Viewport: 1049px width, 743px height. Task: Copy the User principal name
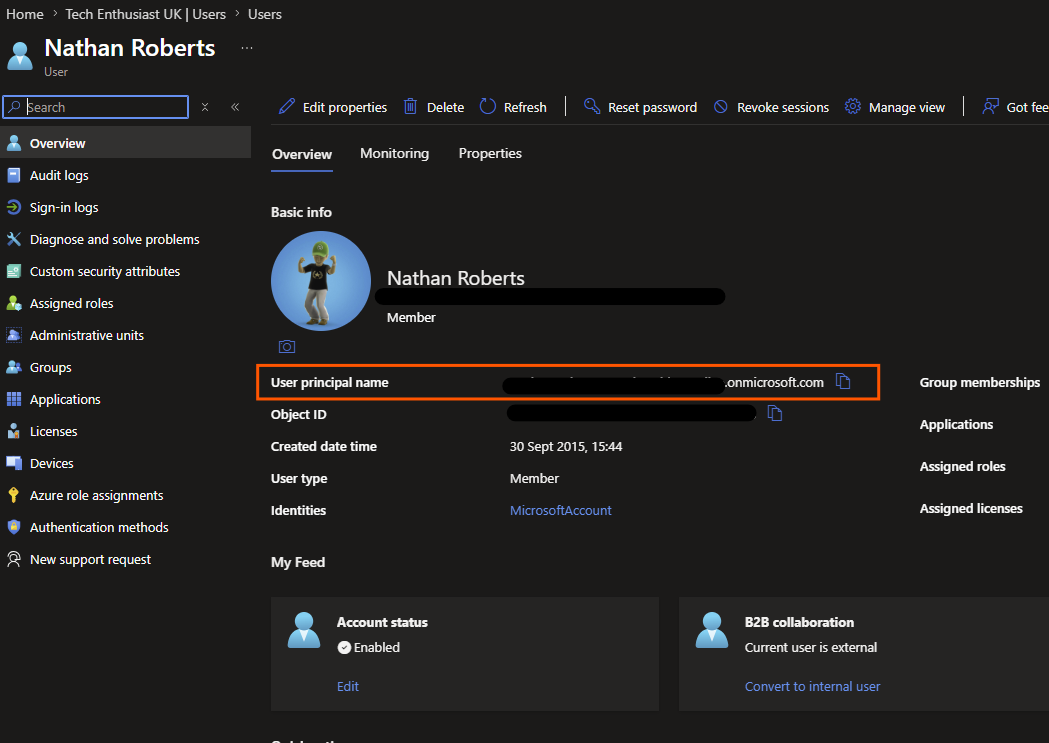843,382
